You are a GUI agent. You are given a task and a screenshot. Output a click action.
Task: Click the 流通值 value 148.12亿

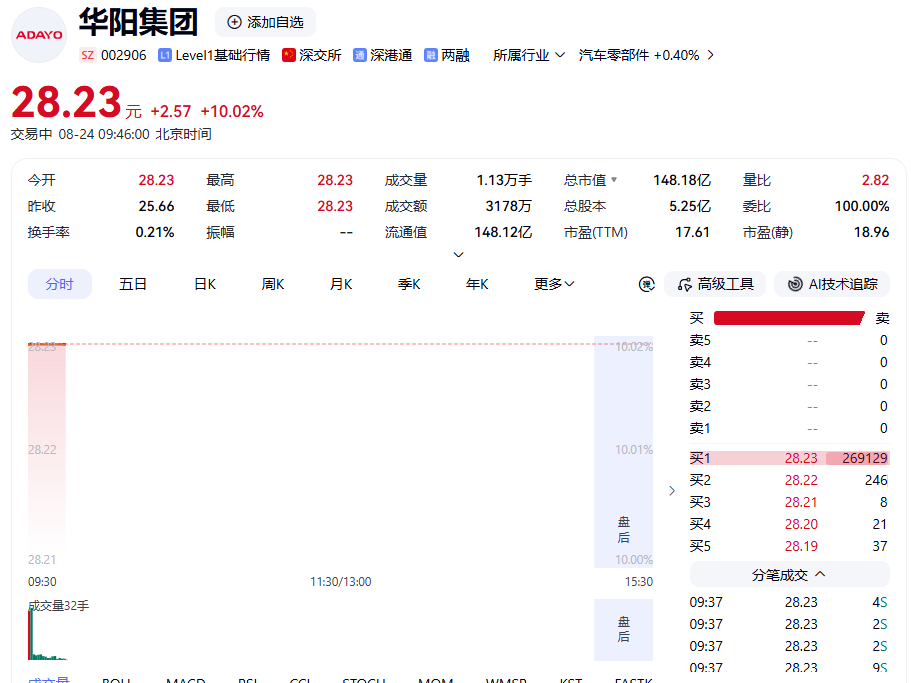(x=503, y=232)
